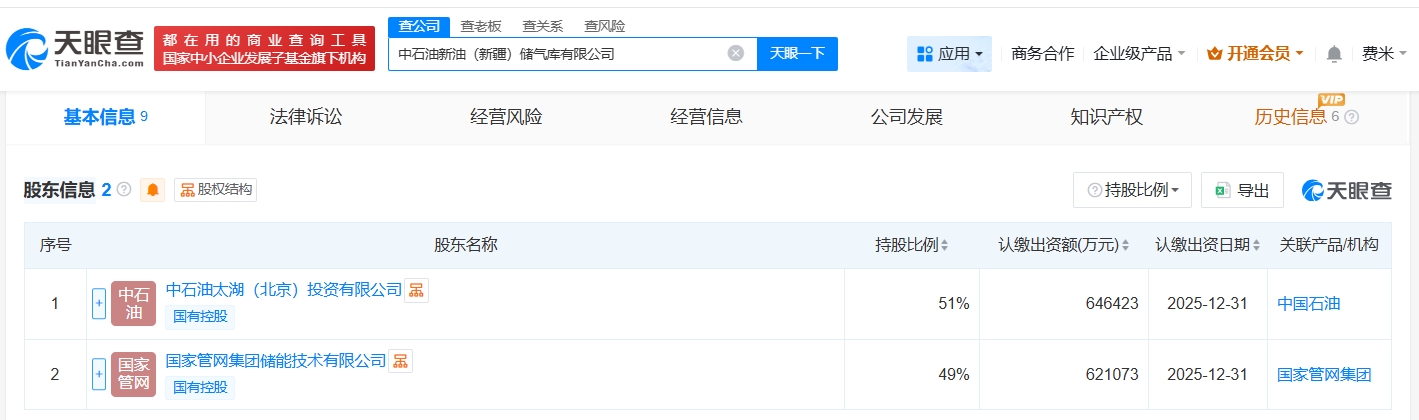Click help icon beside 历史信息 tab

pyautogui.click(x=1352, y=117)
